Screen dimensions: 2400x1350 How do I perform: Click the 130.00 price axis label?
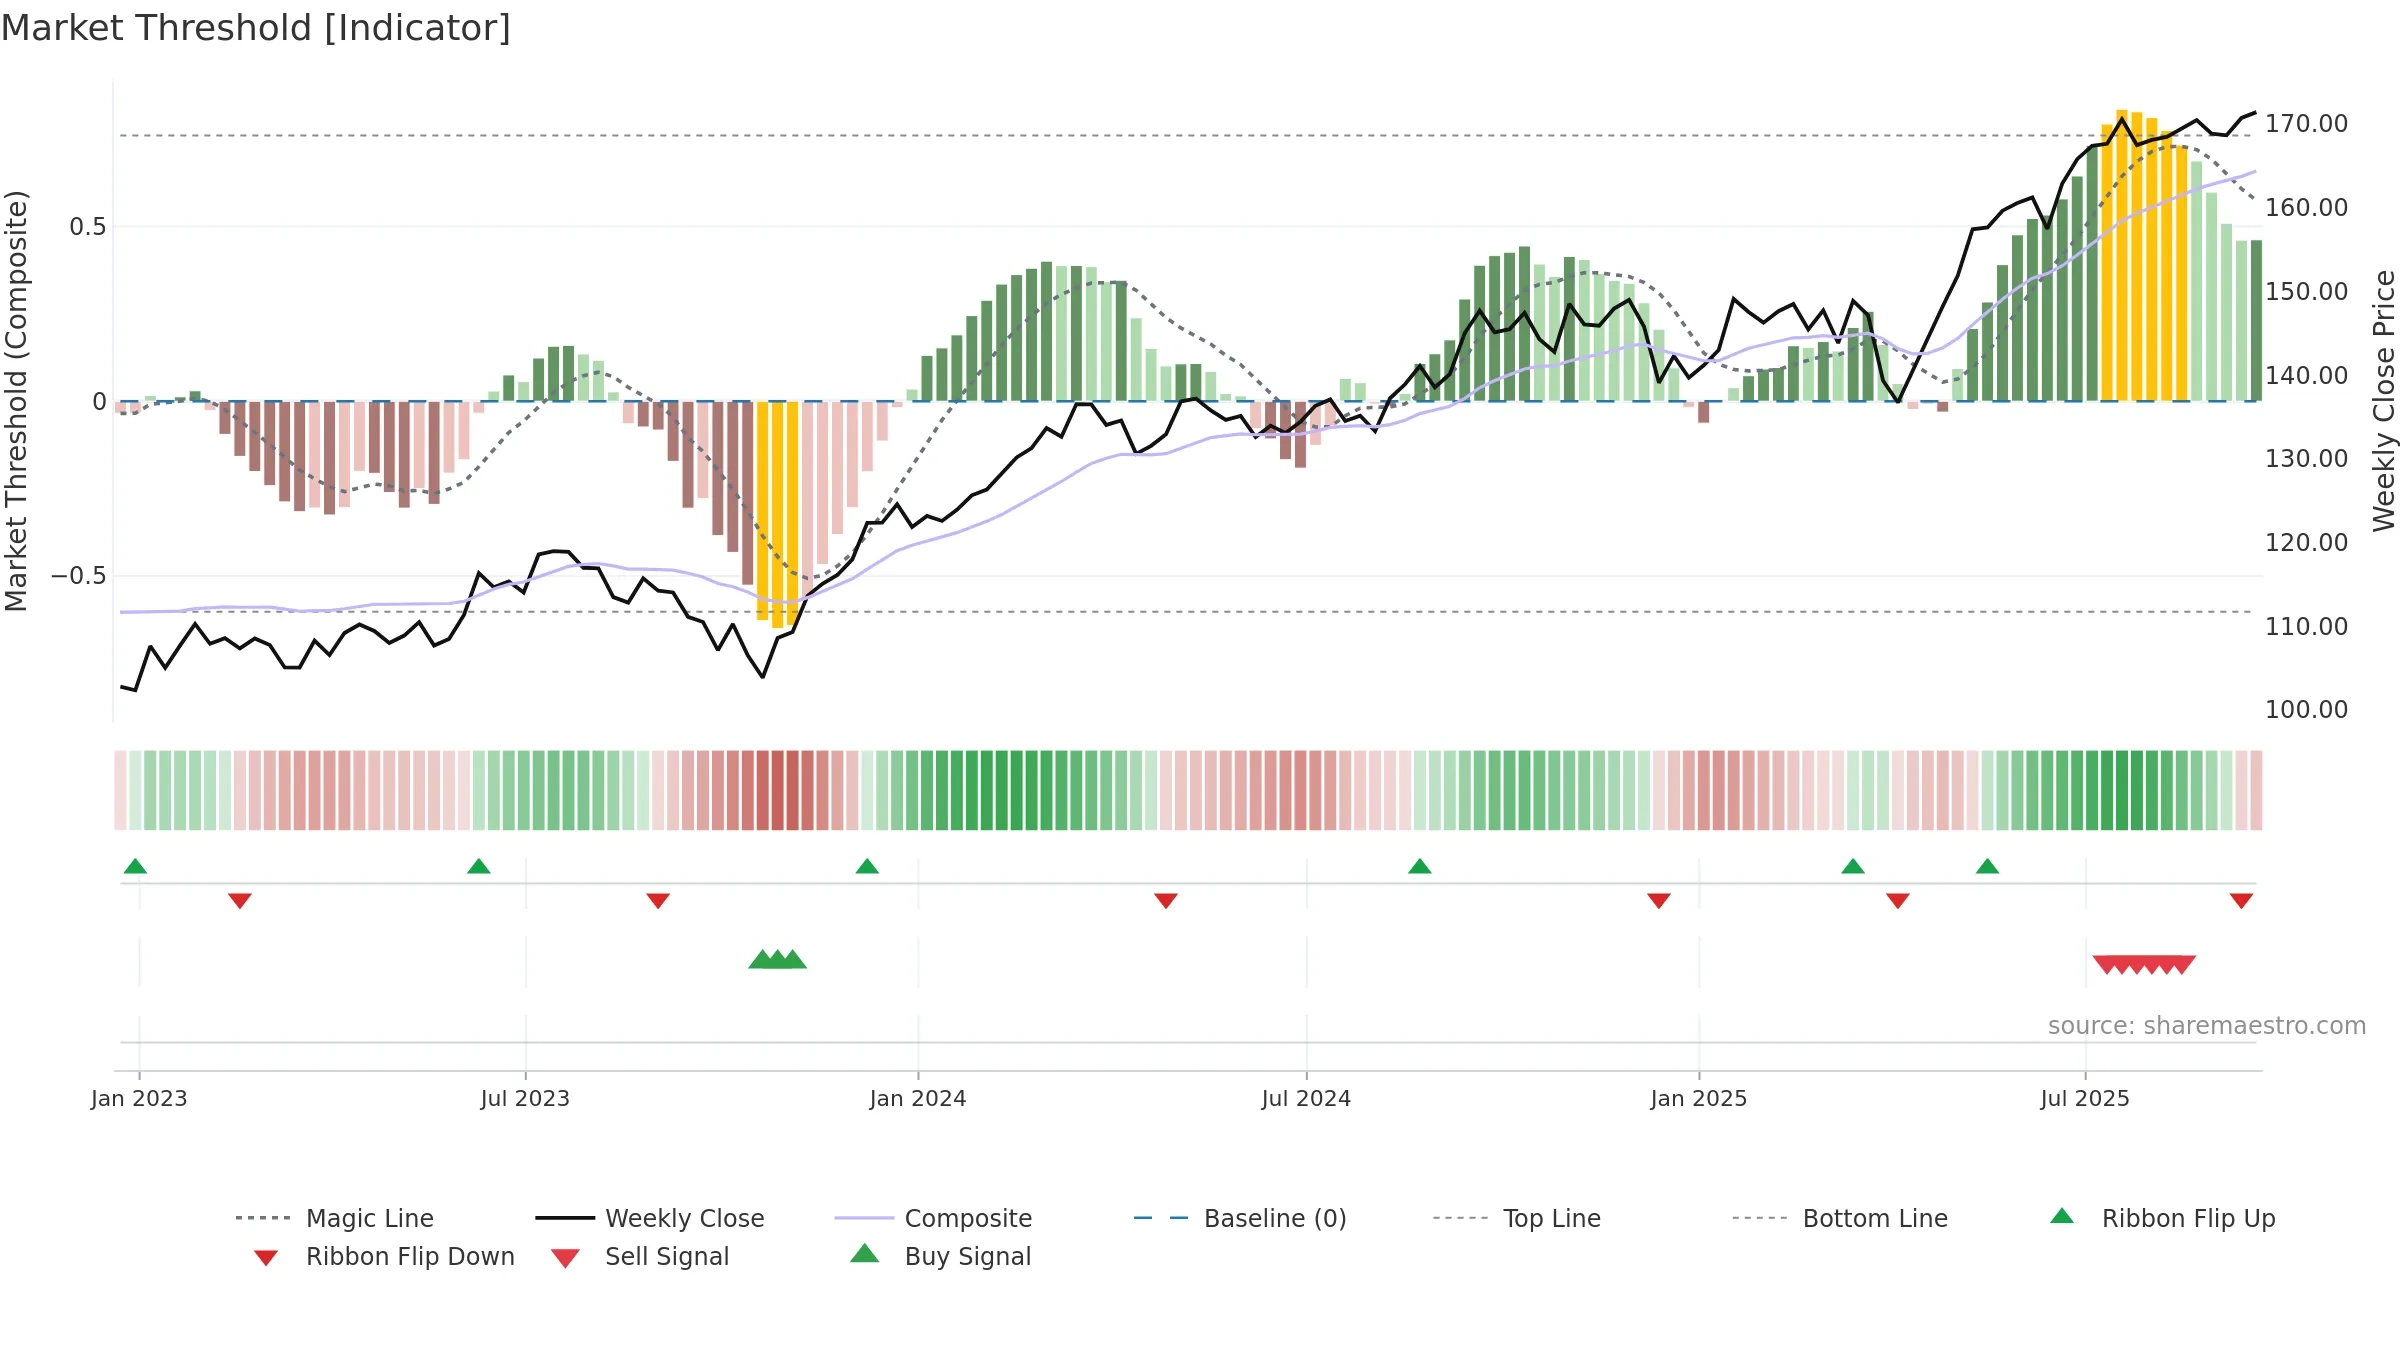pos(2307,458)
